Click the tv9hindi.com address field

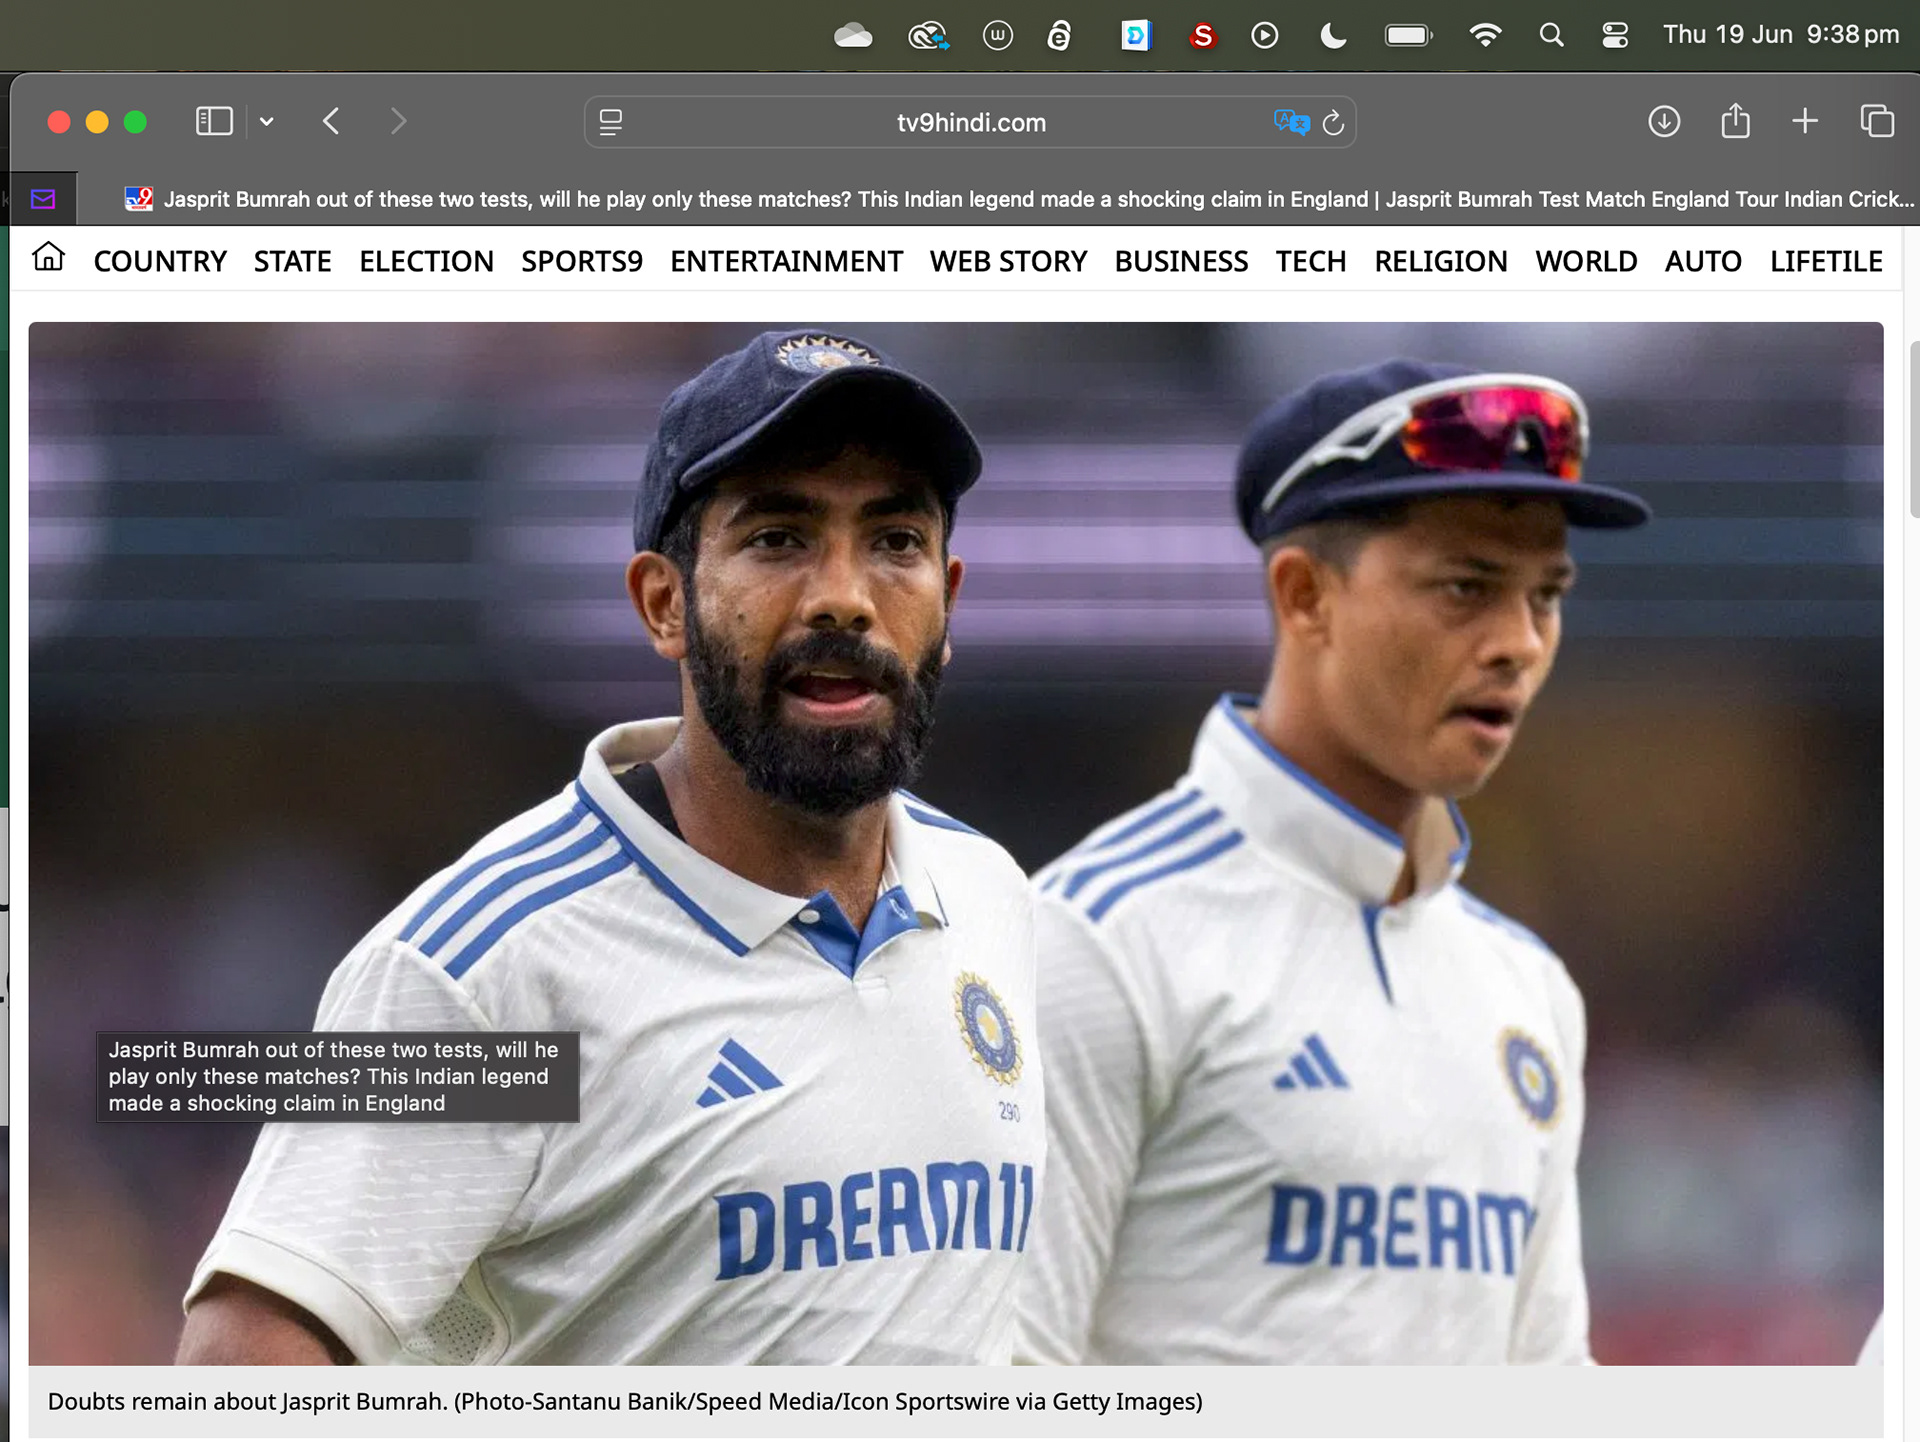(x=970, y=123)
